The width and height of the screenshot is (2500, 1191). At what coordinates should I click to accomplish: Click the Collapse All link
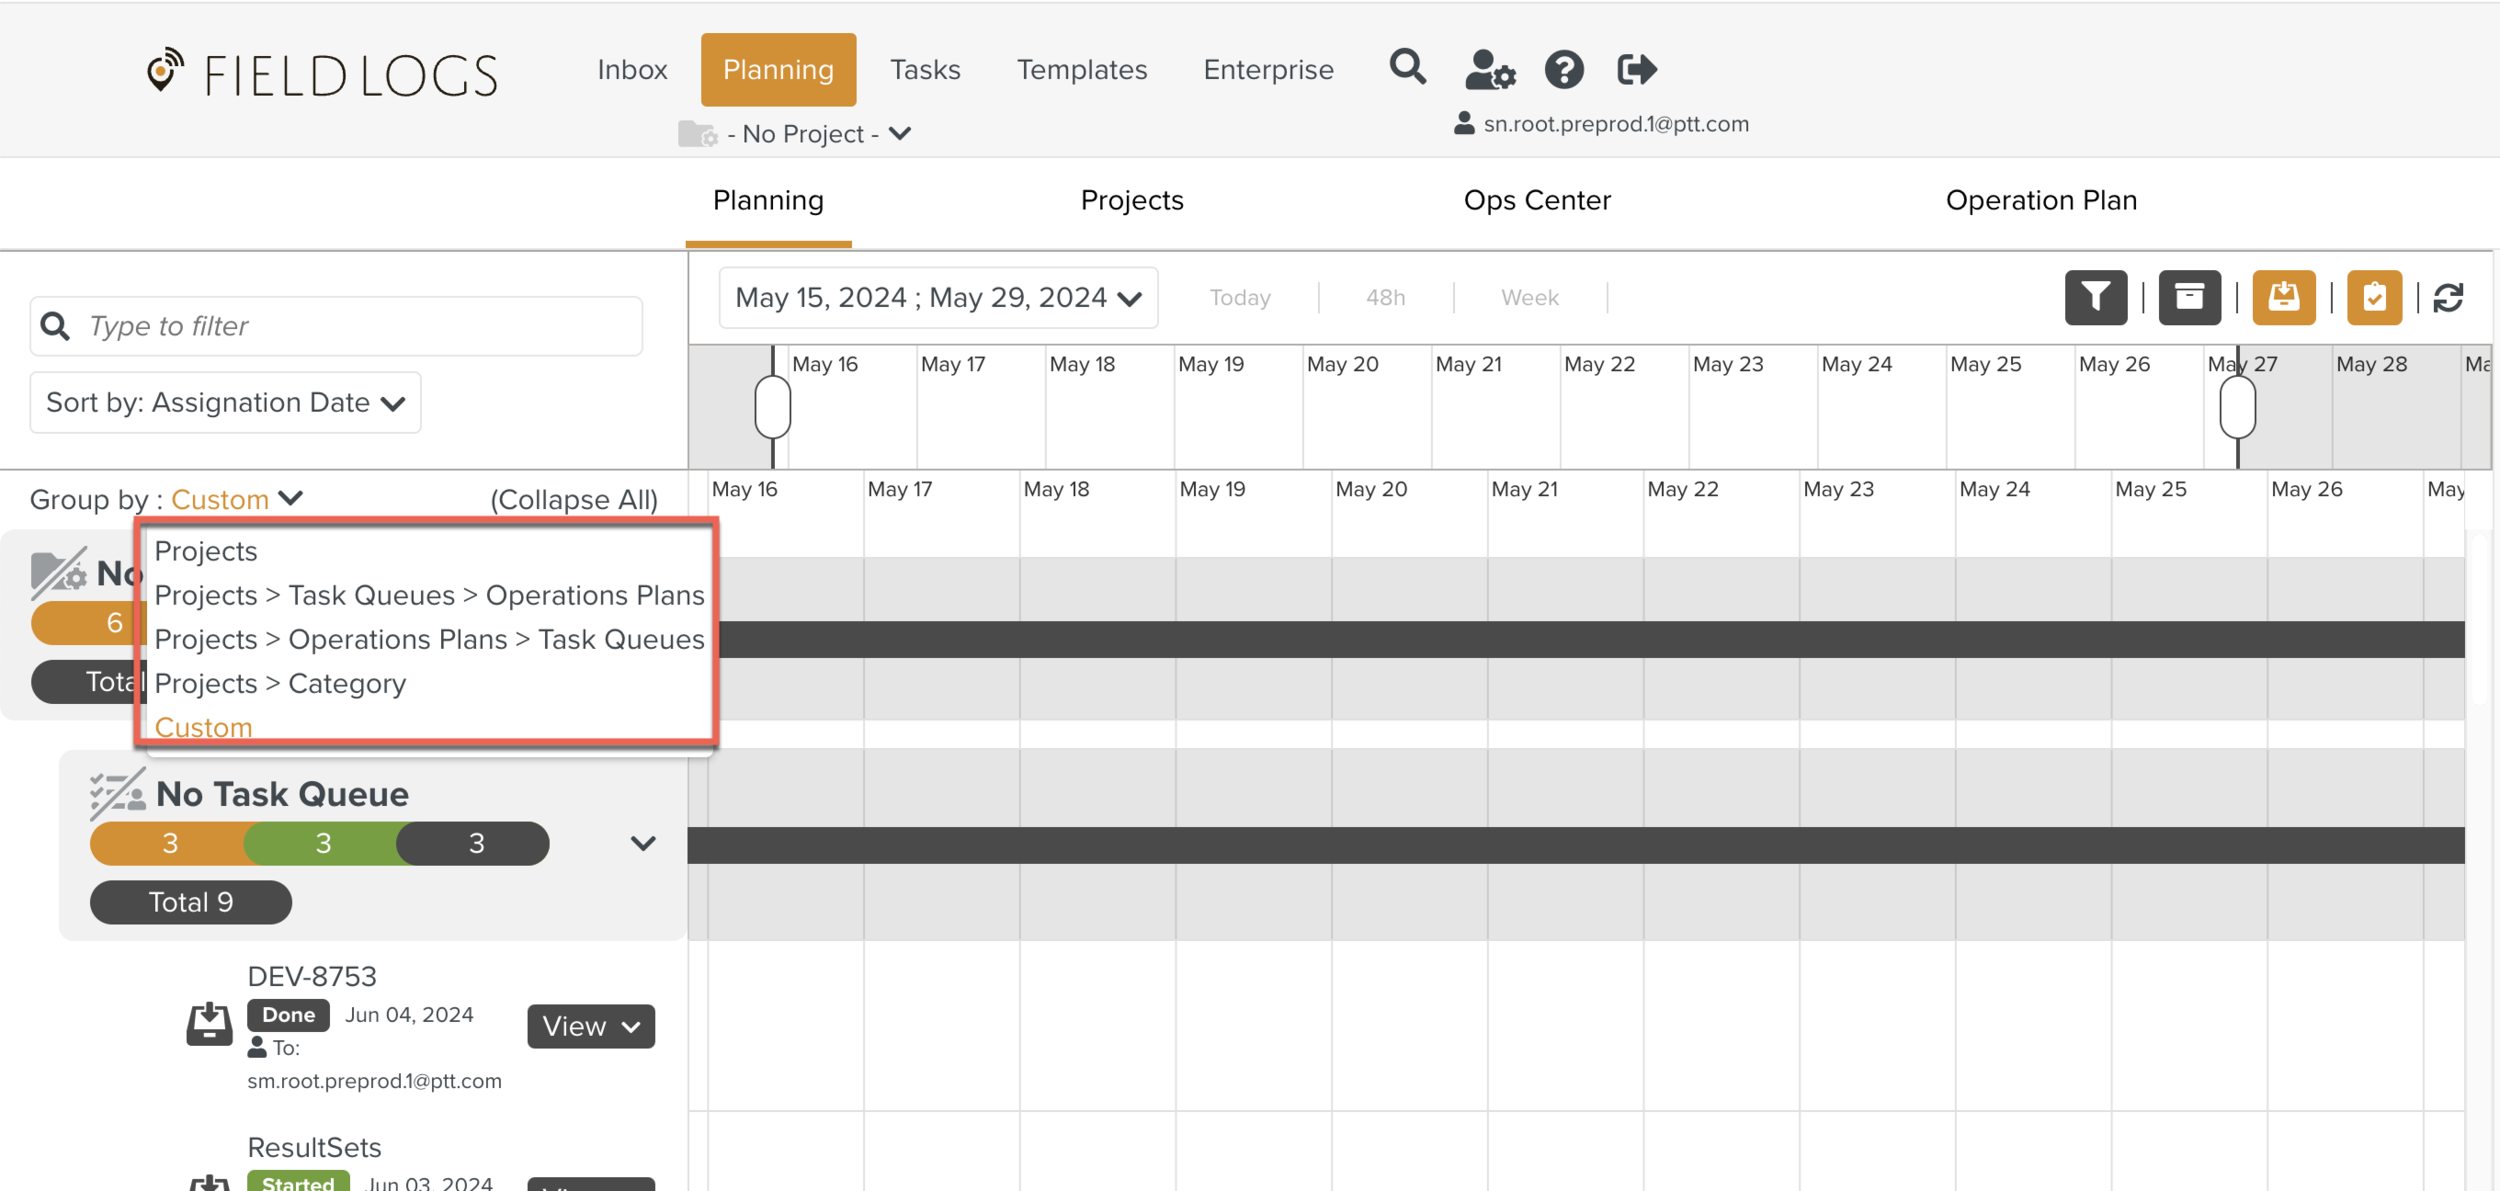573,499
